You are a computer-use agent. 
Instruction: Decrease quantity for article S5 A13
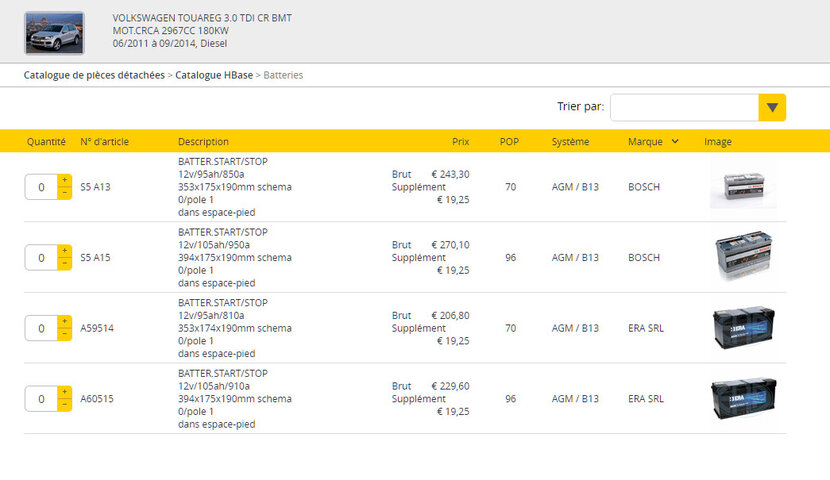(x=65, y=193)
